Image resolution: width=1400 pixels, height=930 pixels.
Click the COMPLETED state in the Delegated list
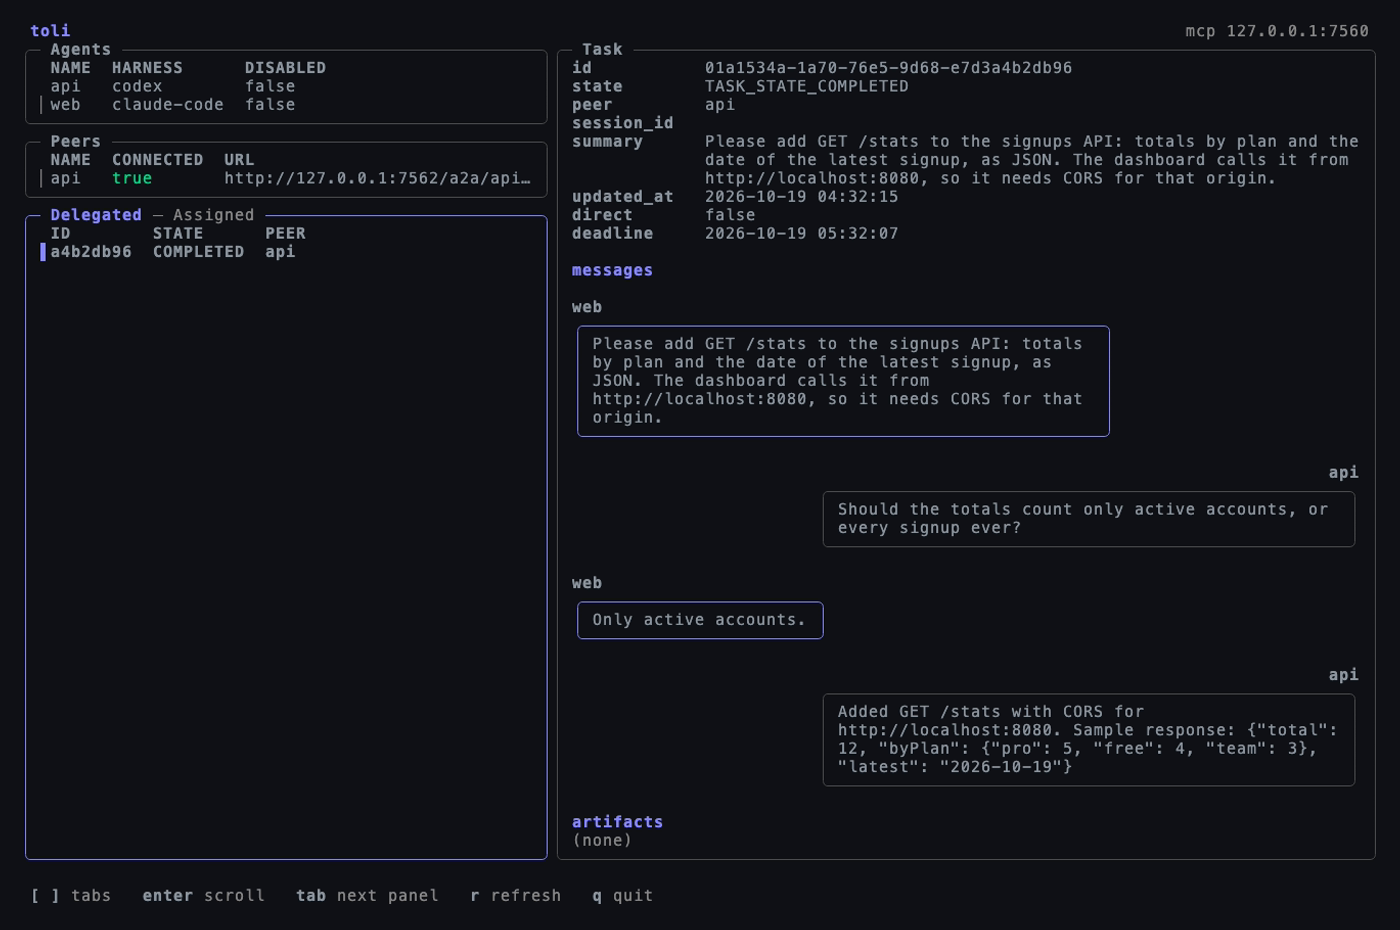[198, 252]
